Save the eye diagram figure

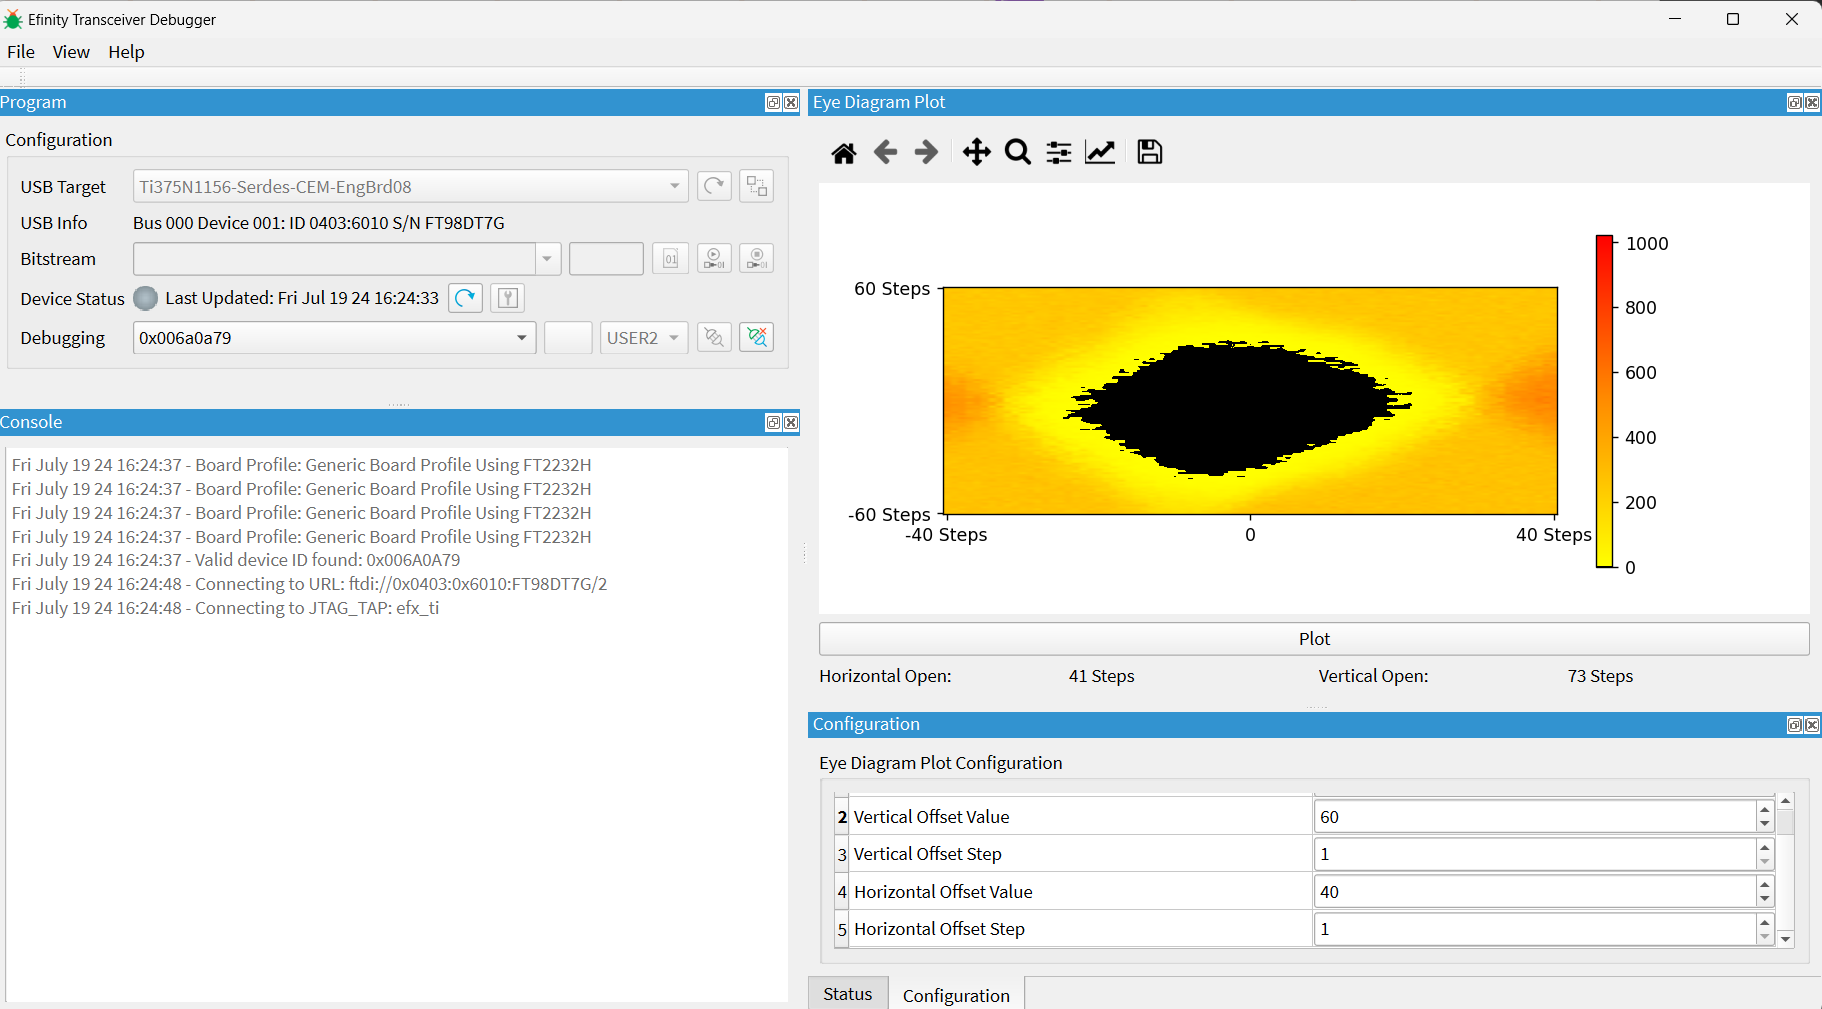1150,152
